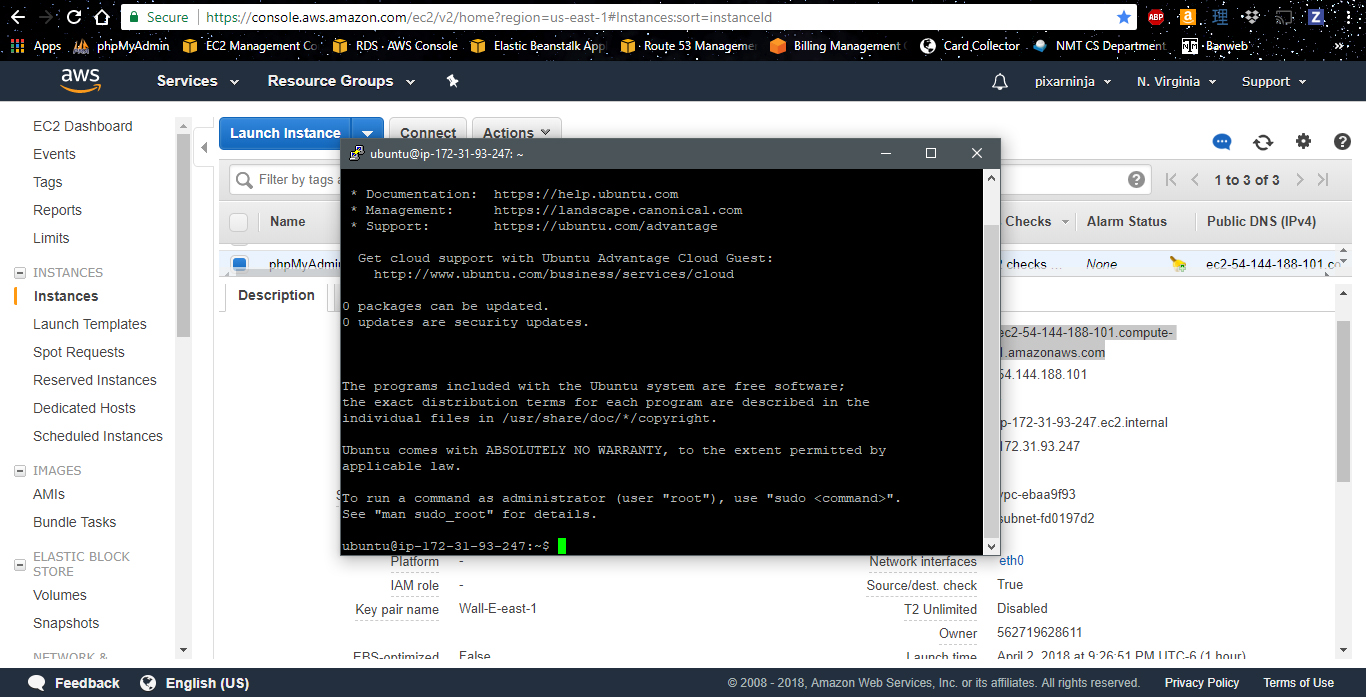1366x697 pixels.
Task: Sort by the Alarm Status column header
Action: coord(1127,222)
